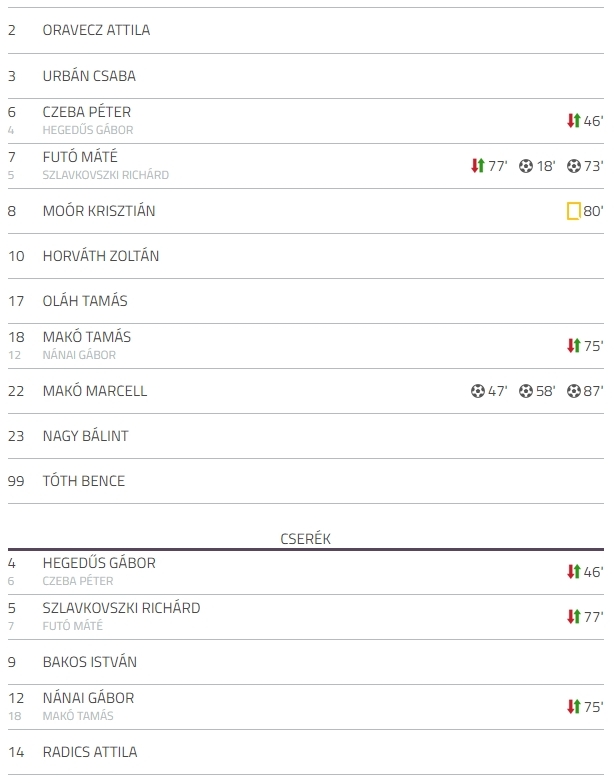Open substitute Radics Attila
Screen dimensions: 616x783
(x=90, y=752)
